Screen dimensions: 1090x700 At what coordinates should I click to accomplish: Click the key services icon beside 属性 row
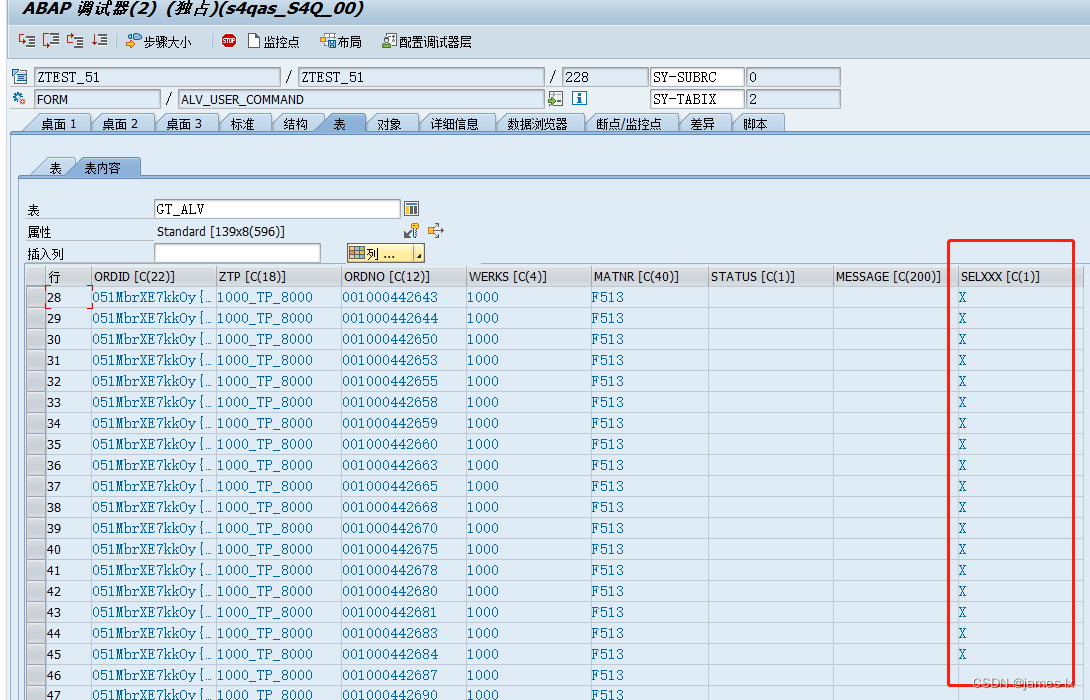[x=412, y=230]
